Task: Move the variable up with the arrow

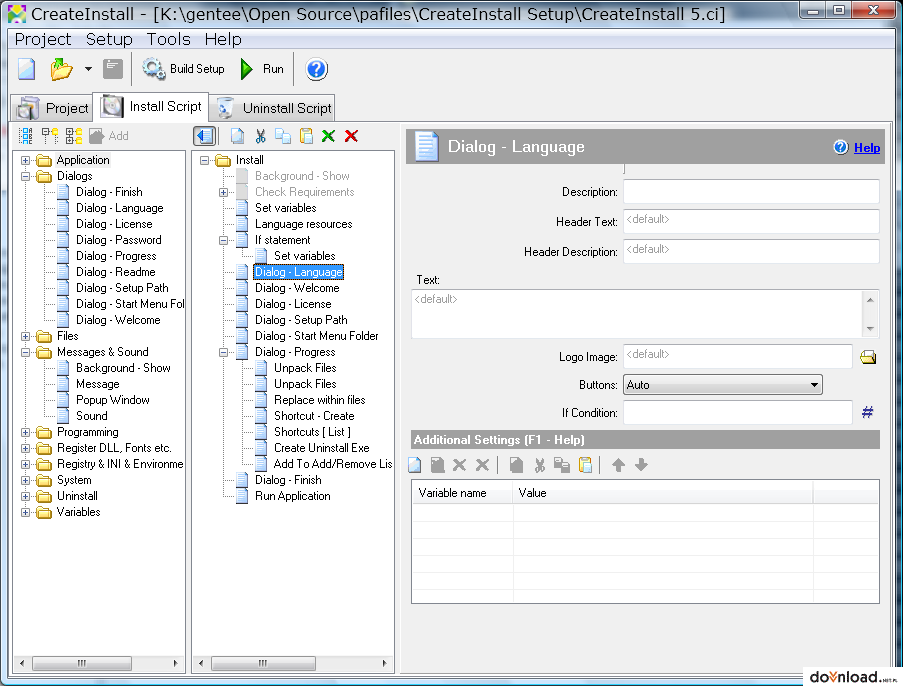Action: 619,465
